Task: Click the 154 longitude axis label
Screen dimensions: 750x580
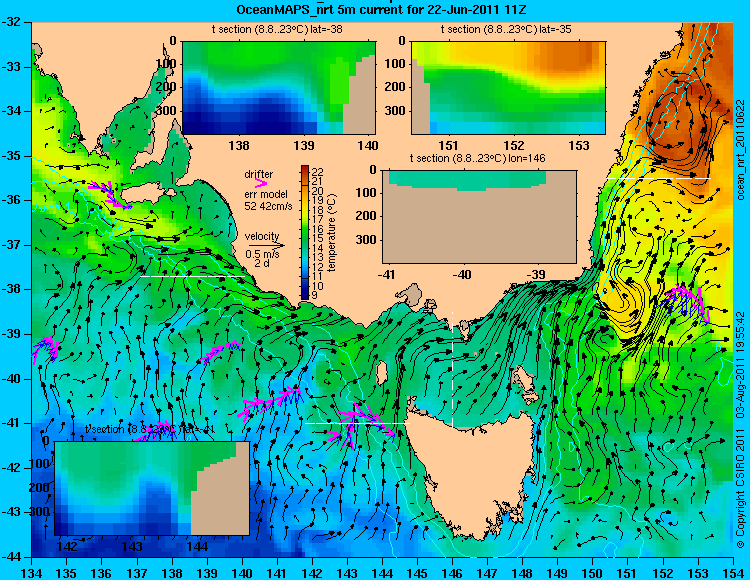Action: pos(733,573)
